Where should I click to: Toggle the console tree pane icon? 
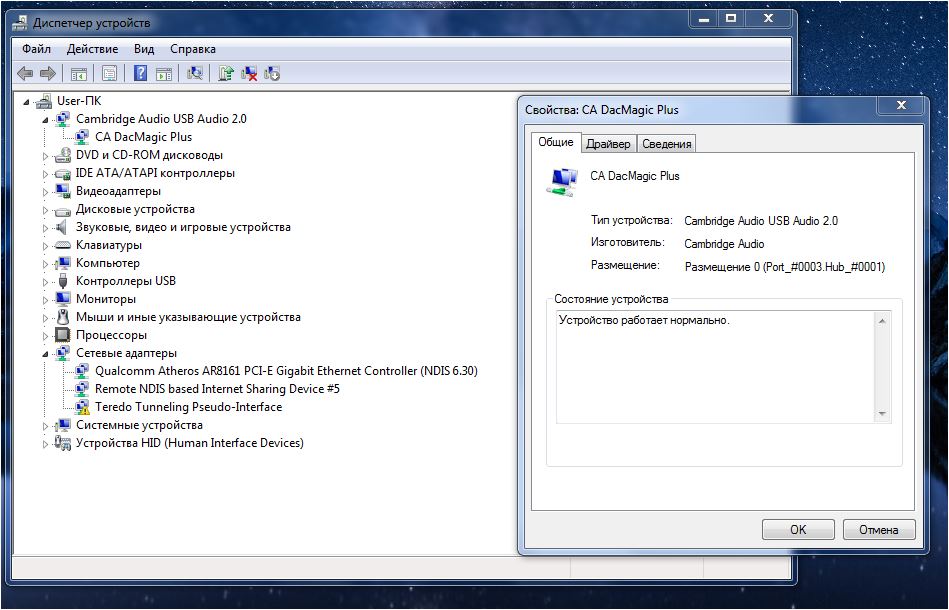pyautogui.click(x=78, y=73)
